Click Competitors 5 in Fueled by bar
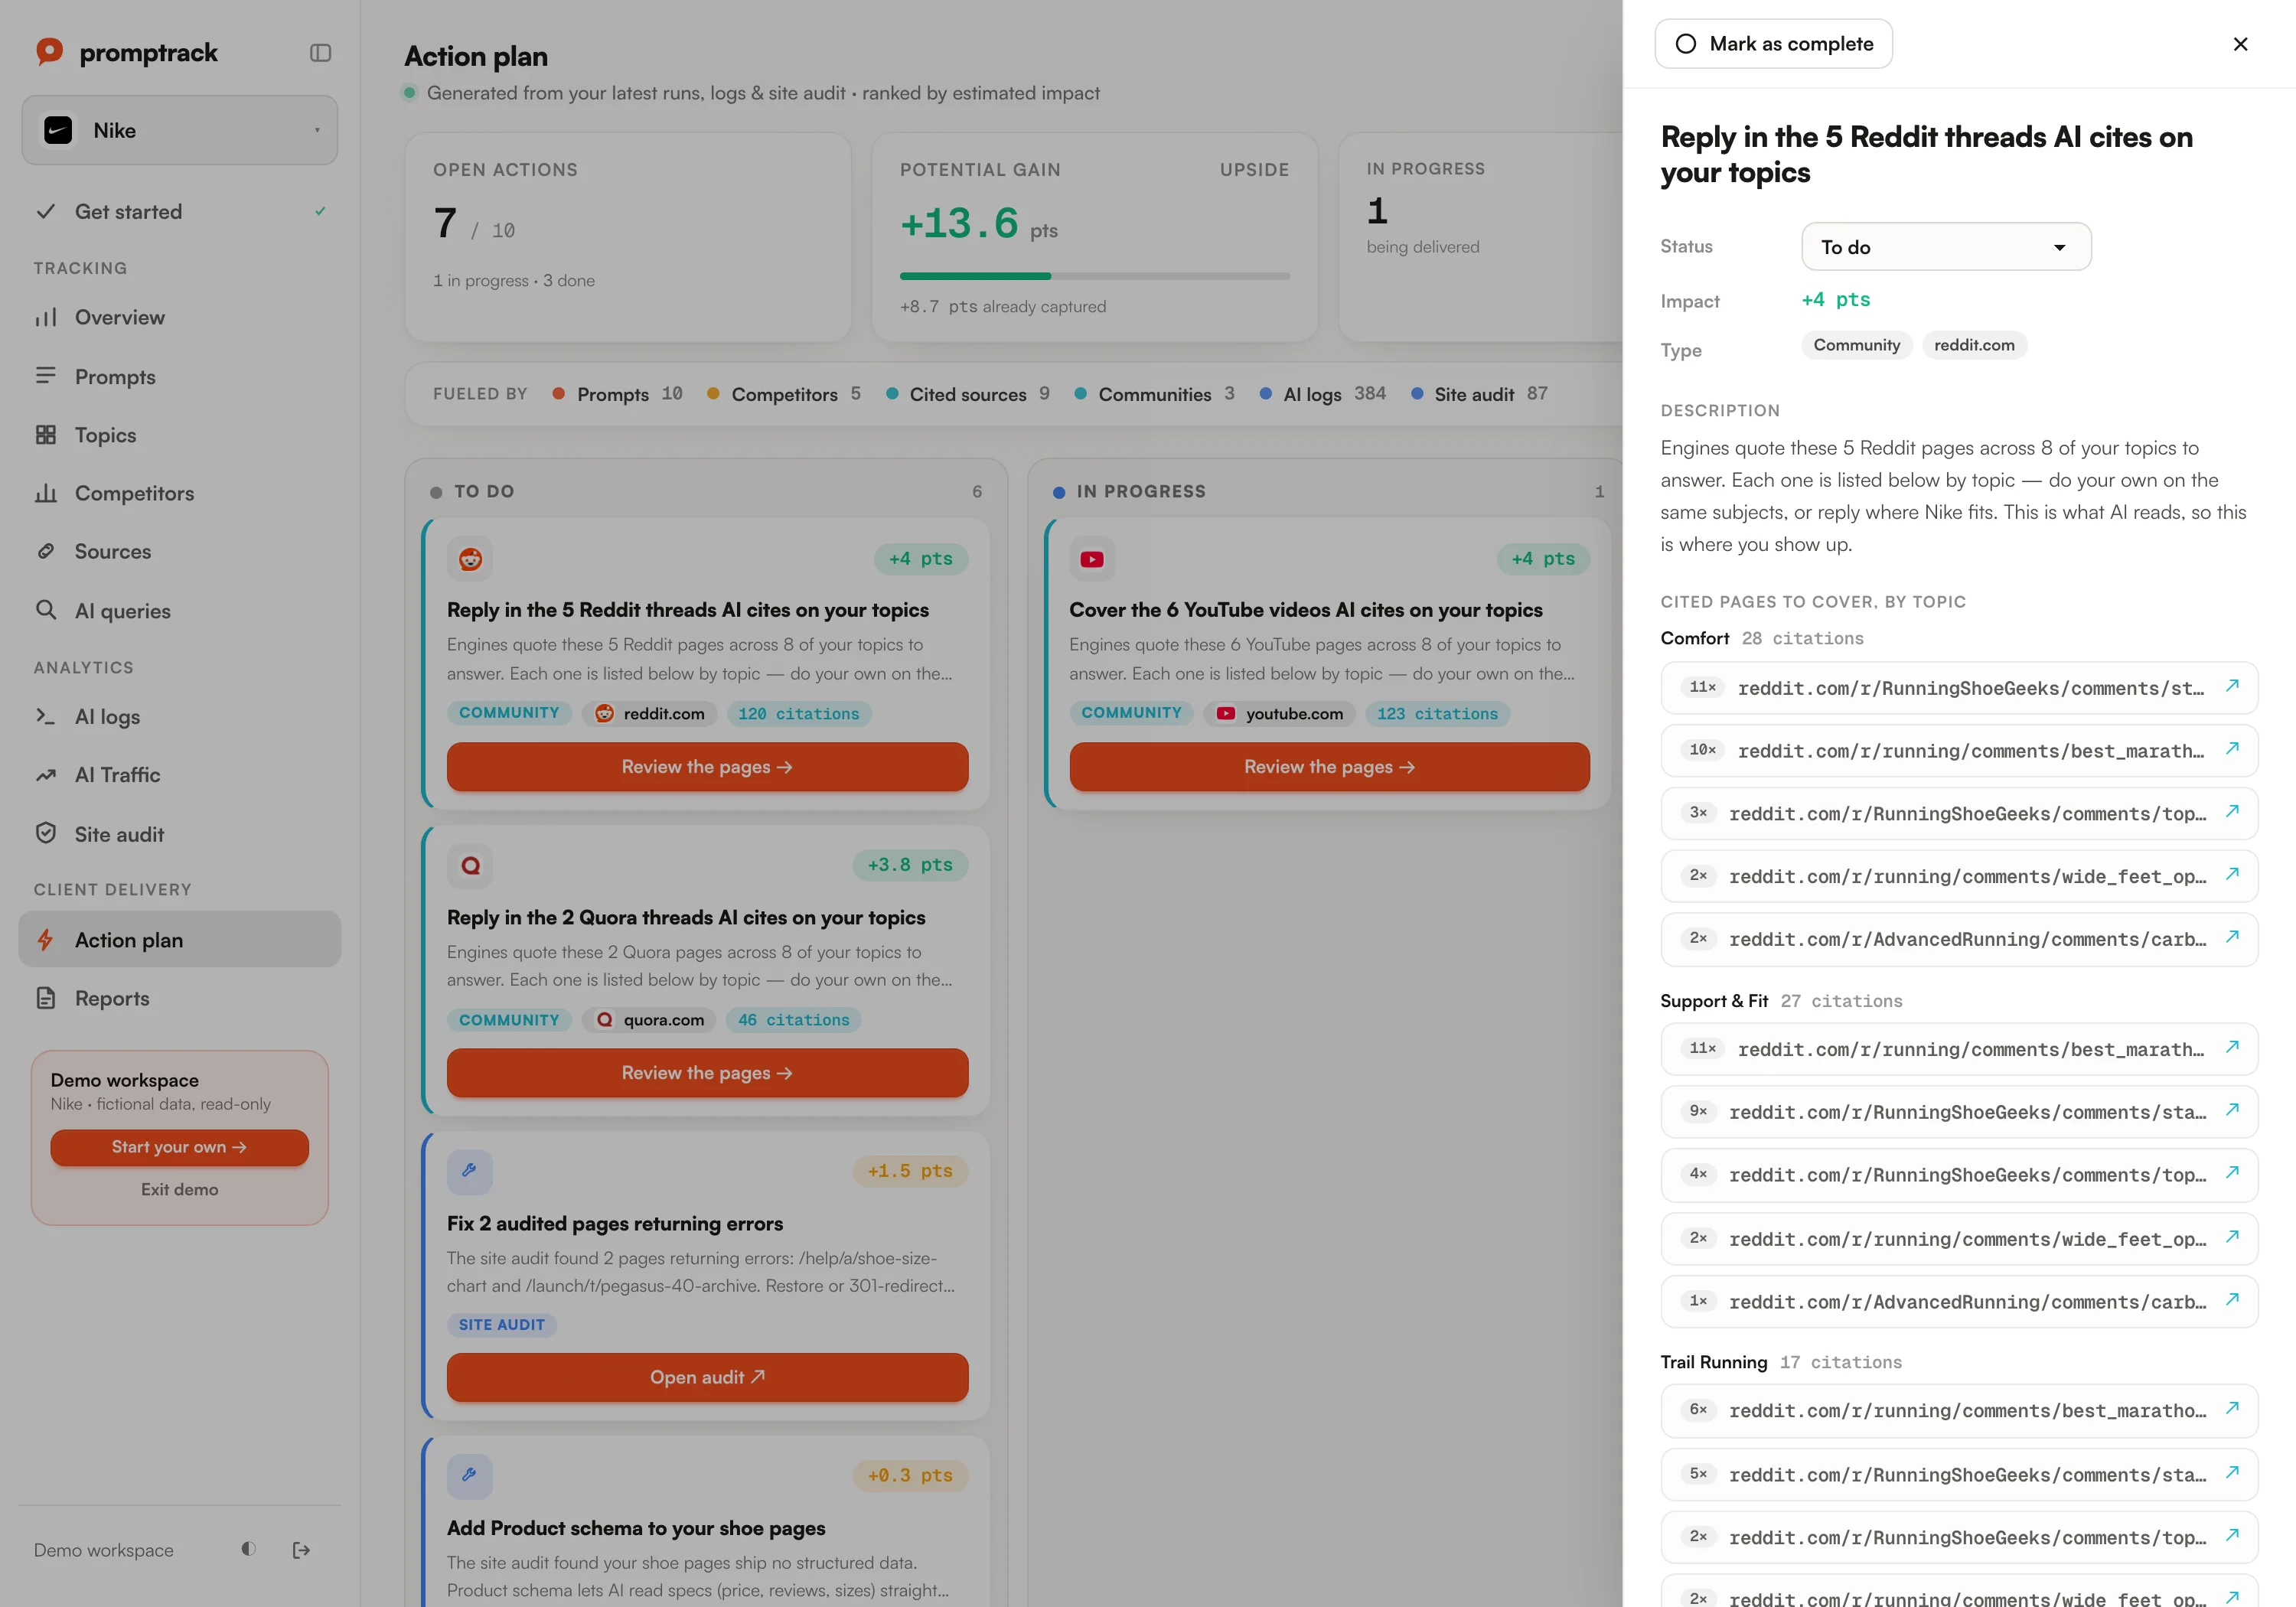Image resolution: width=2296 pixels, height=1607 pixels. point(784,394)
